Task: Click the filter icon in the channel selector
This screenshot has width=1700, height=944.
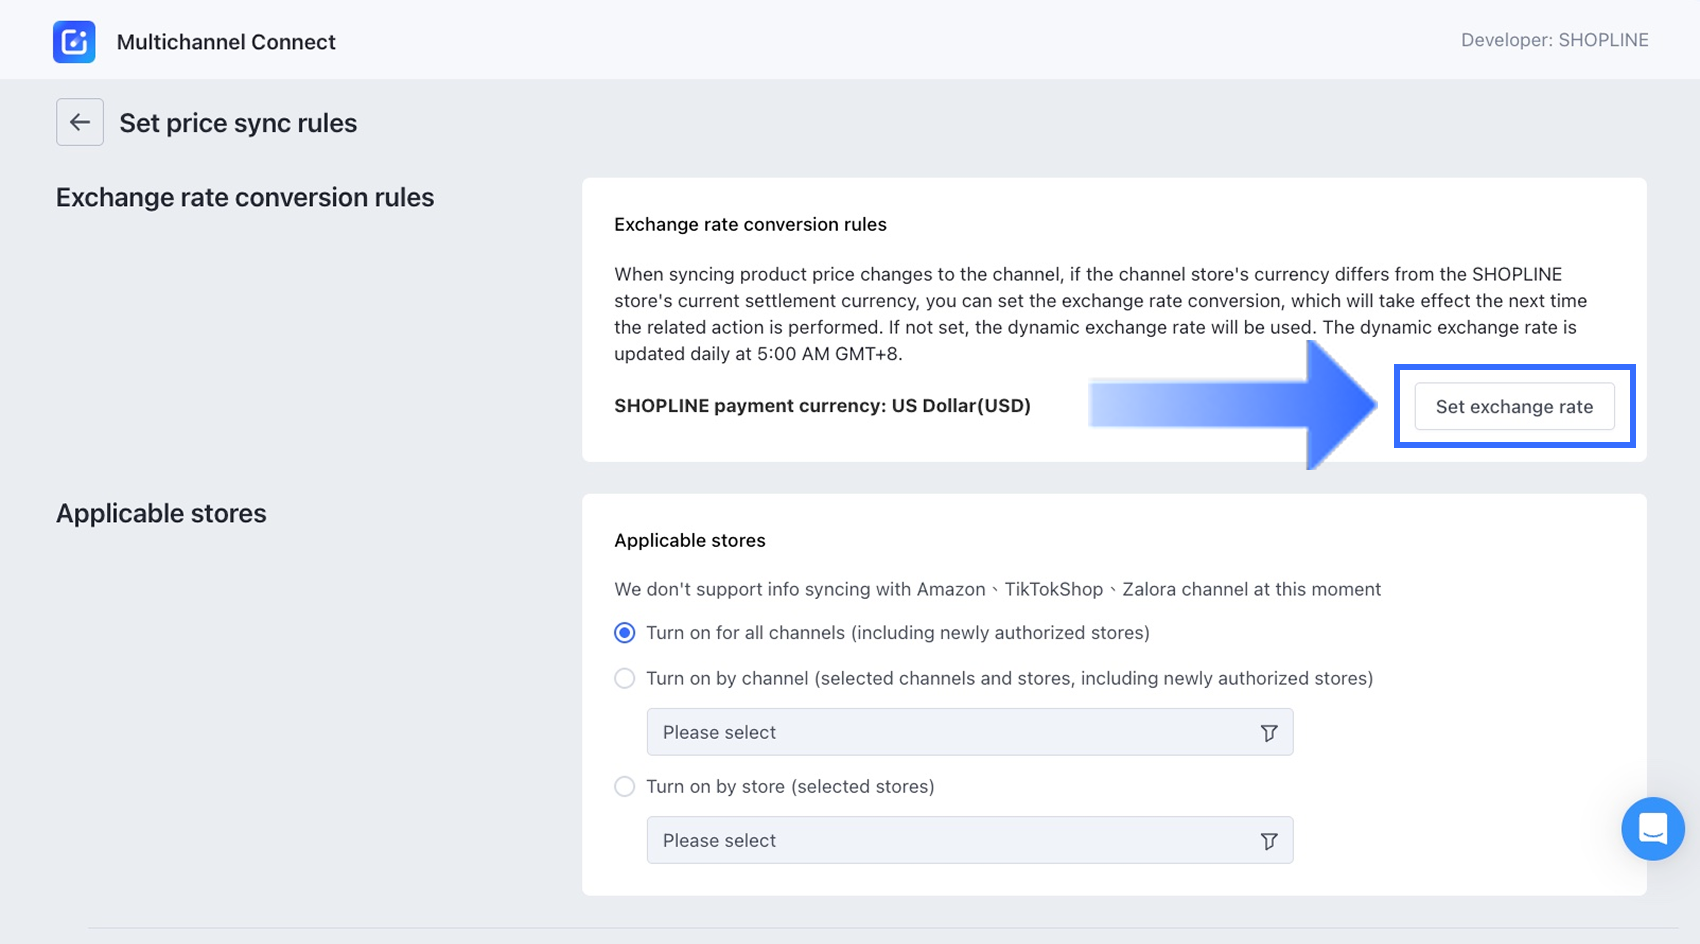Action: click(x=1269, y=733)
